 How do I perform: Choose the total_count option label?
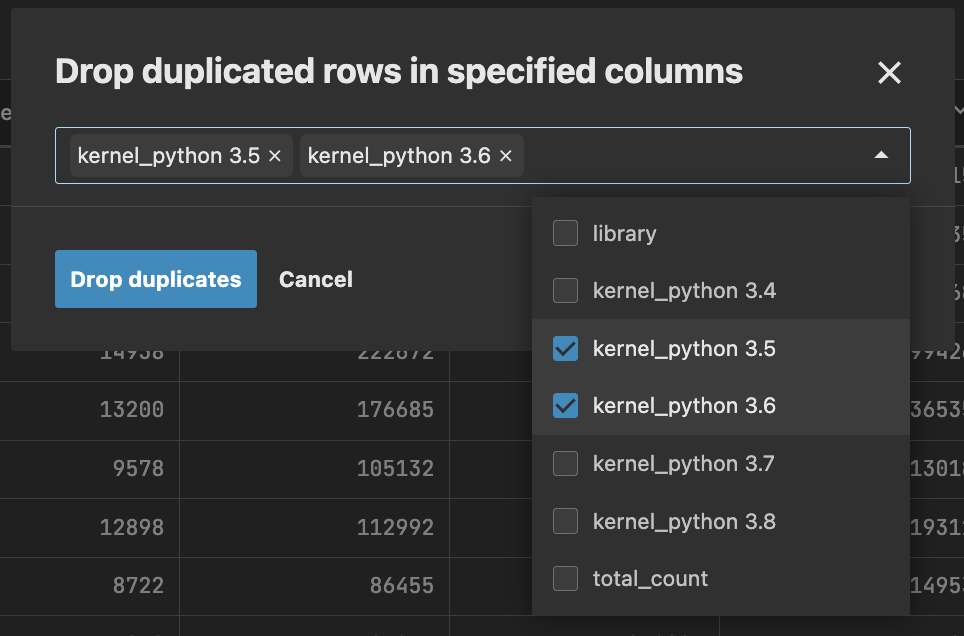coord(650,579)
